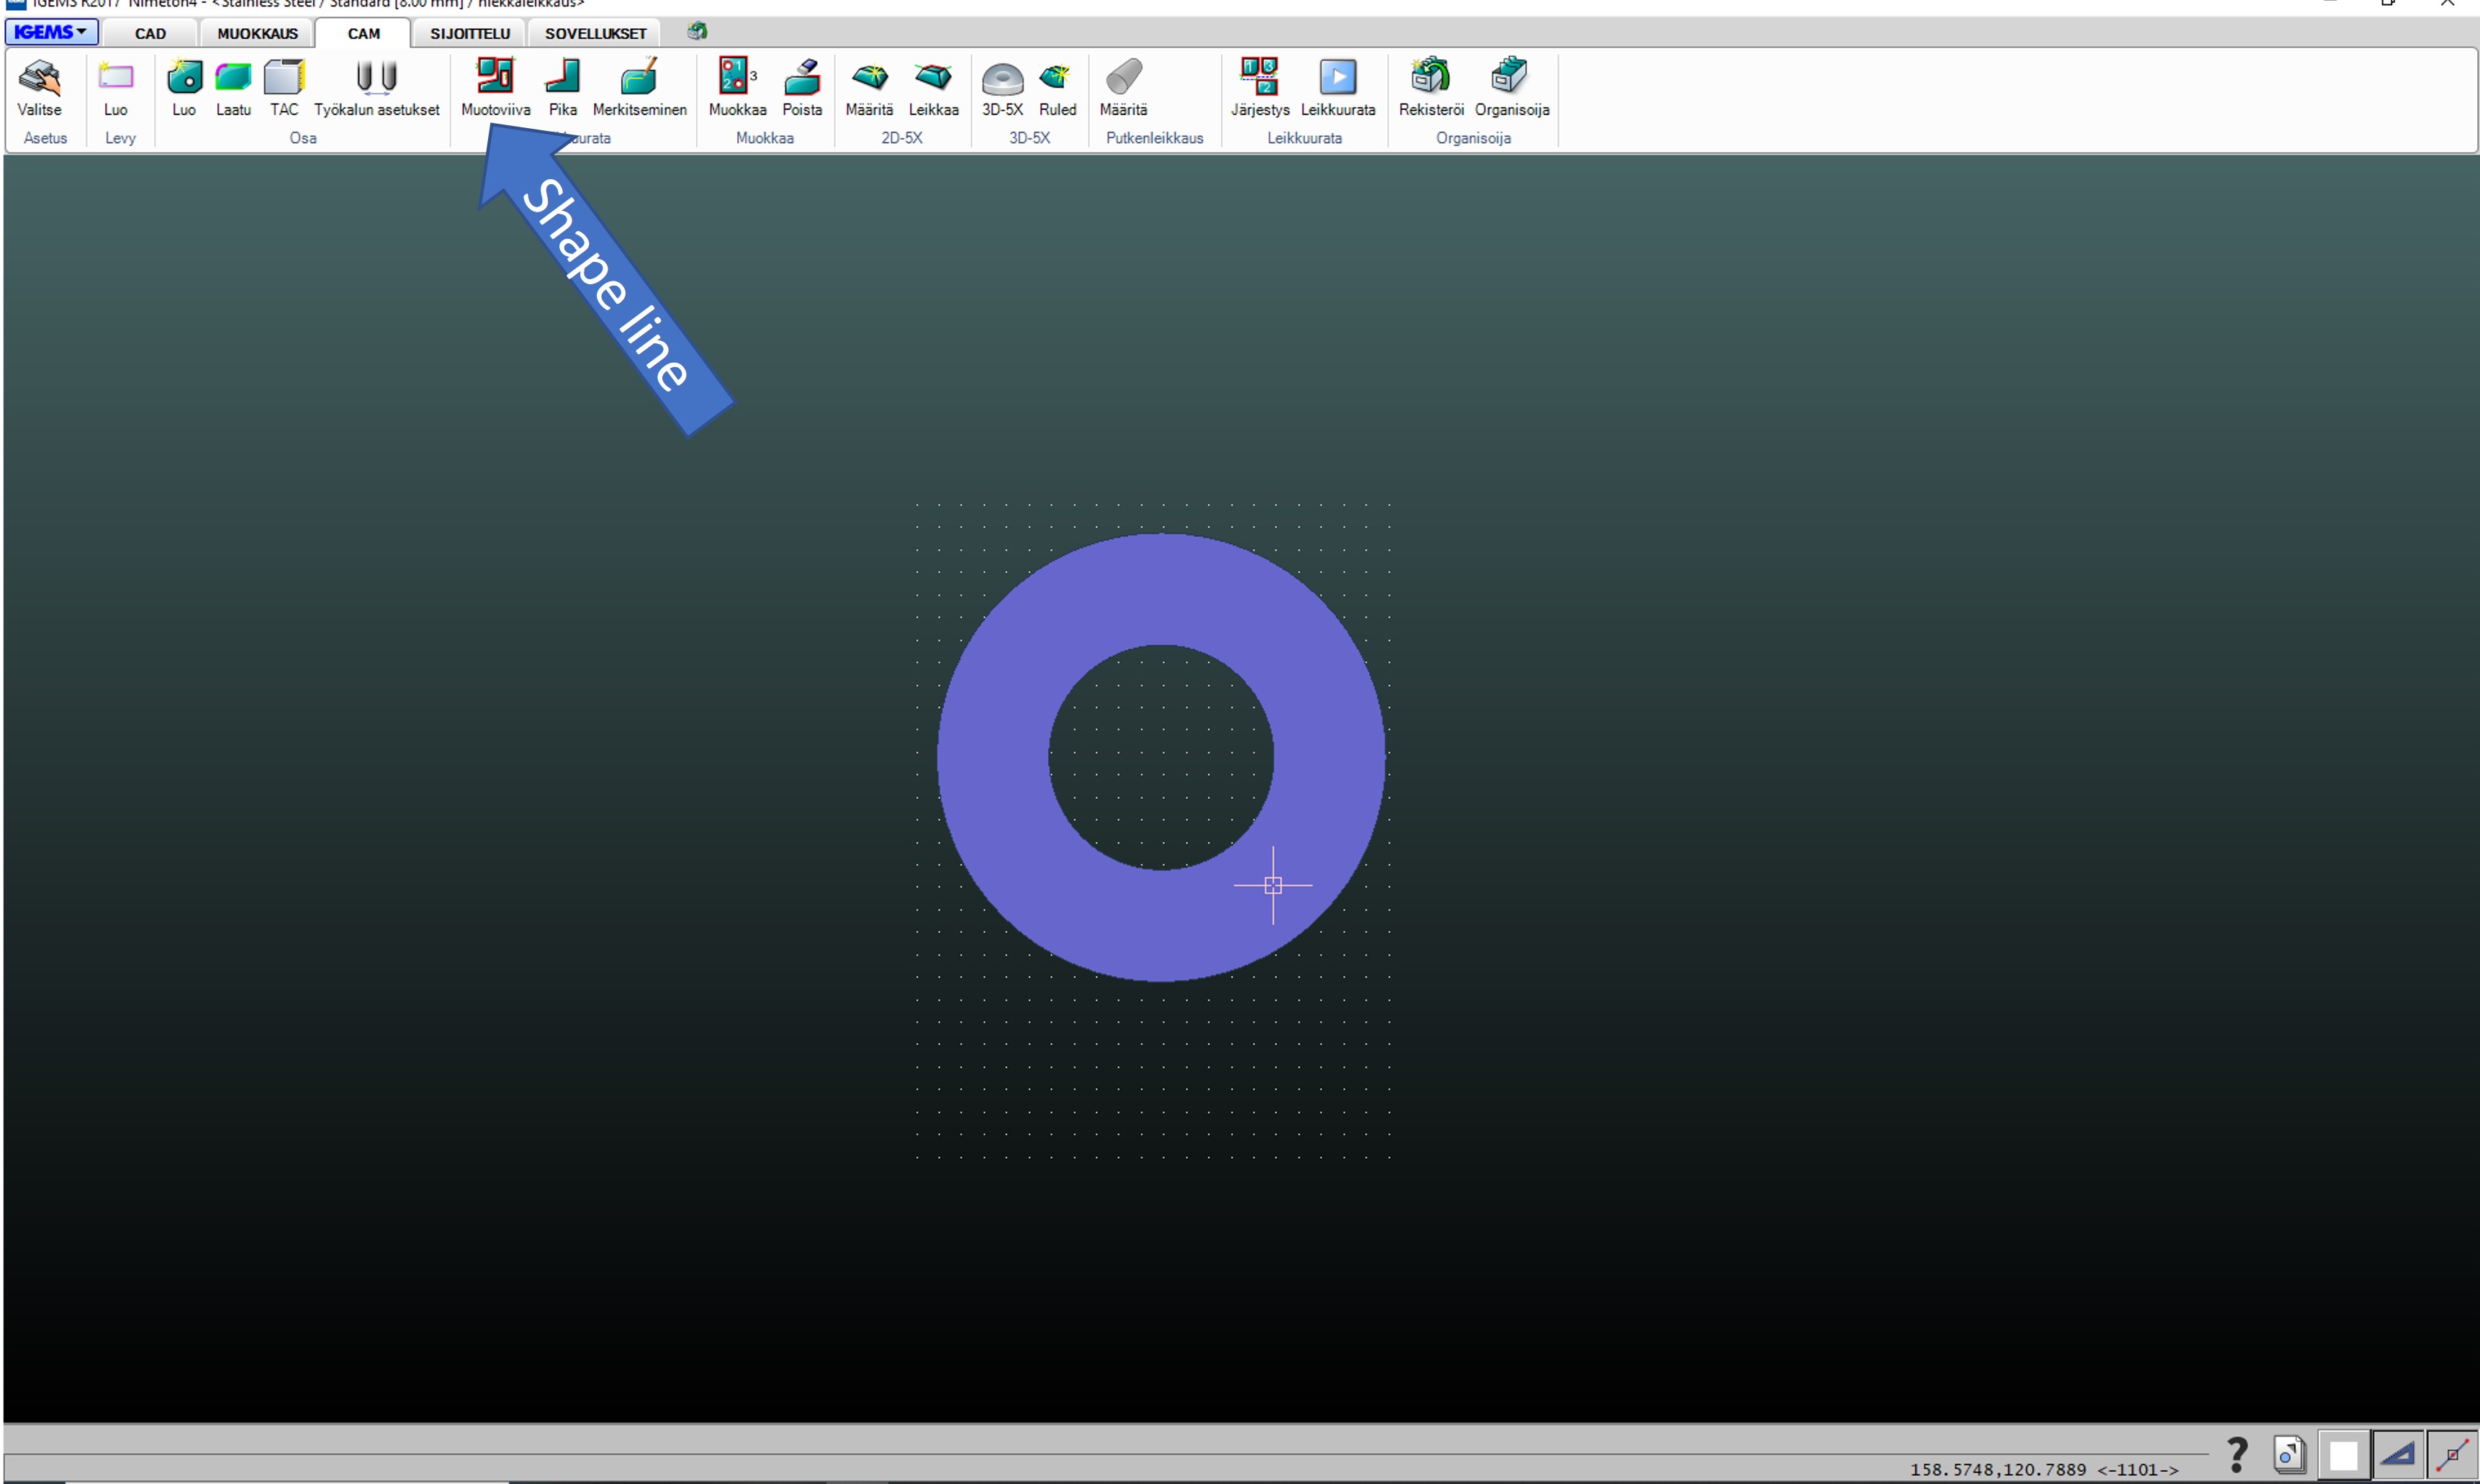Image resolution: width=2480 pixels, height=1484 pixels.
Task: Select the CAM ribbon tab
Action: pos(363,33)
